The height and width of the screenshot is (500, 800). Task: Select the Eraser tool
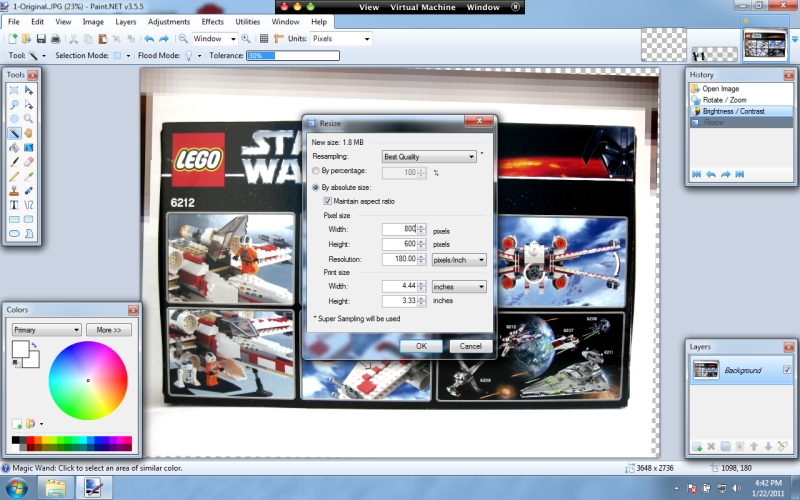(29, 162)
